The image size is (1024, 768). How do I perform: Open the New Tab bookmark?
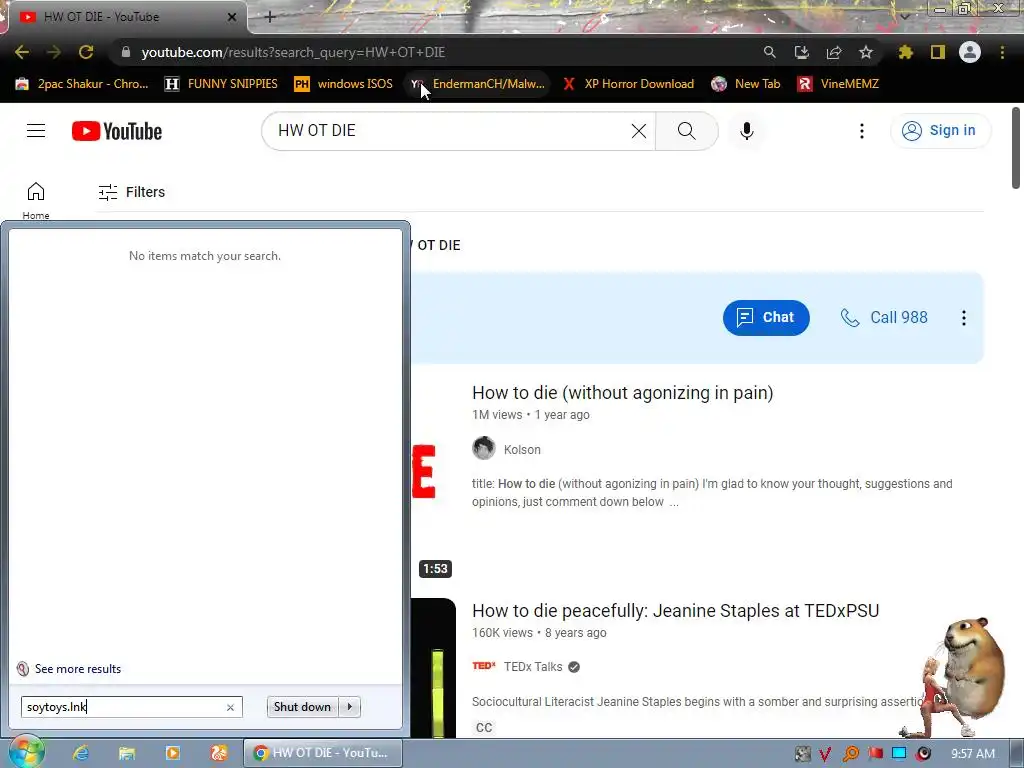pyautogui.click(x=746, y=84)
